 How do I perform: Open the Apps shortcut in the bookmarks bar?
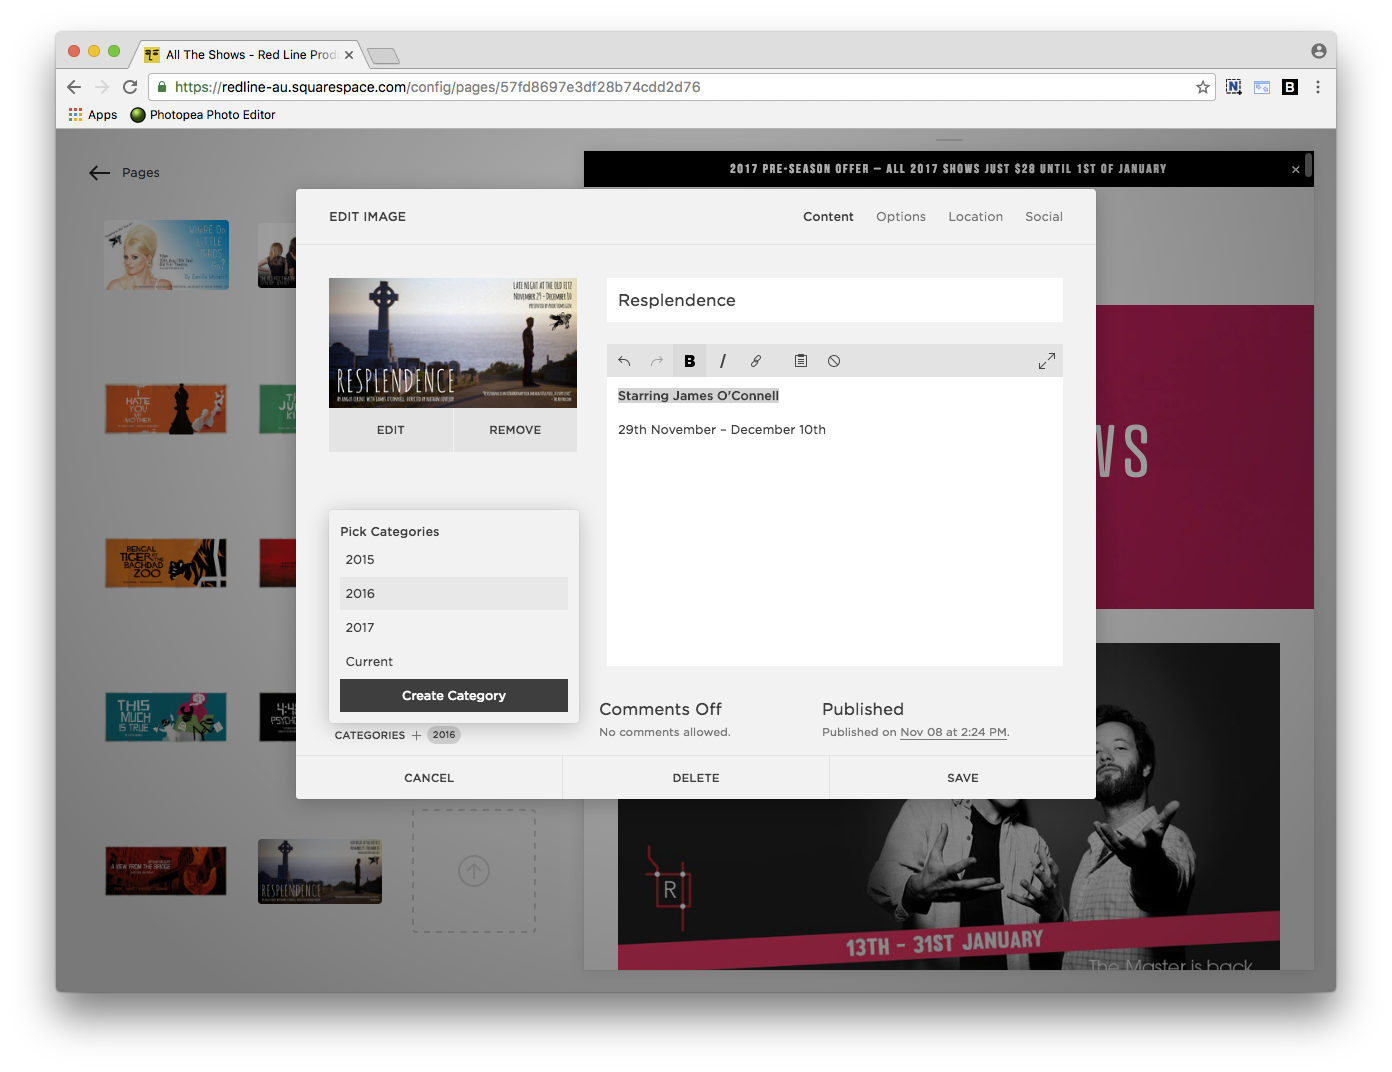93,115
